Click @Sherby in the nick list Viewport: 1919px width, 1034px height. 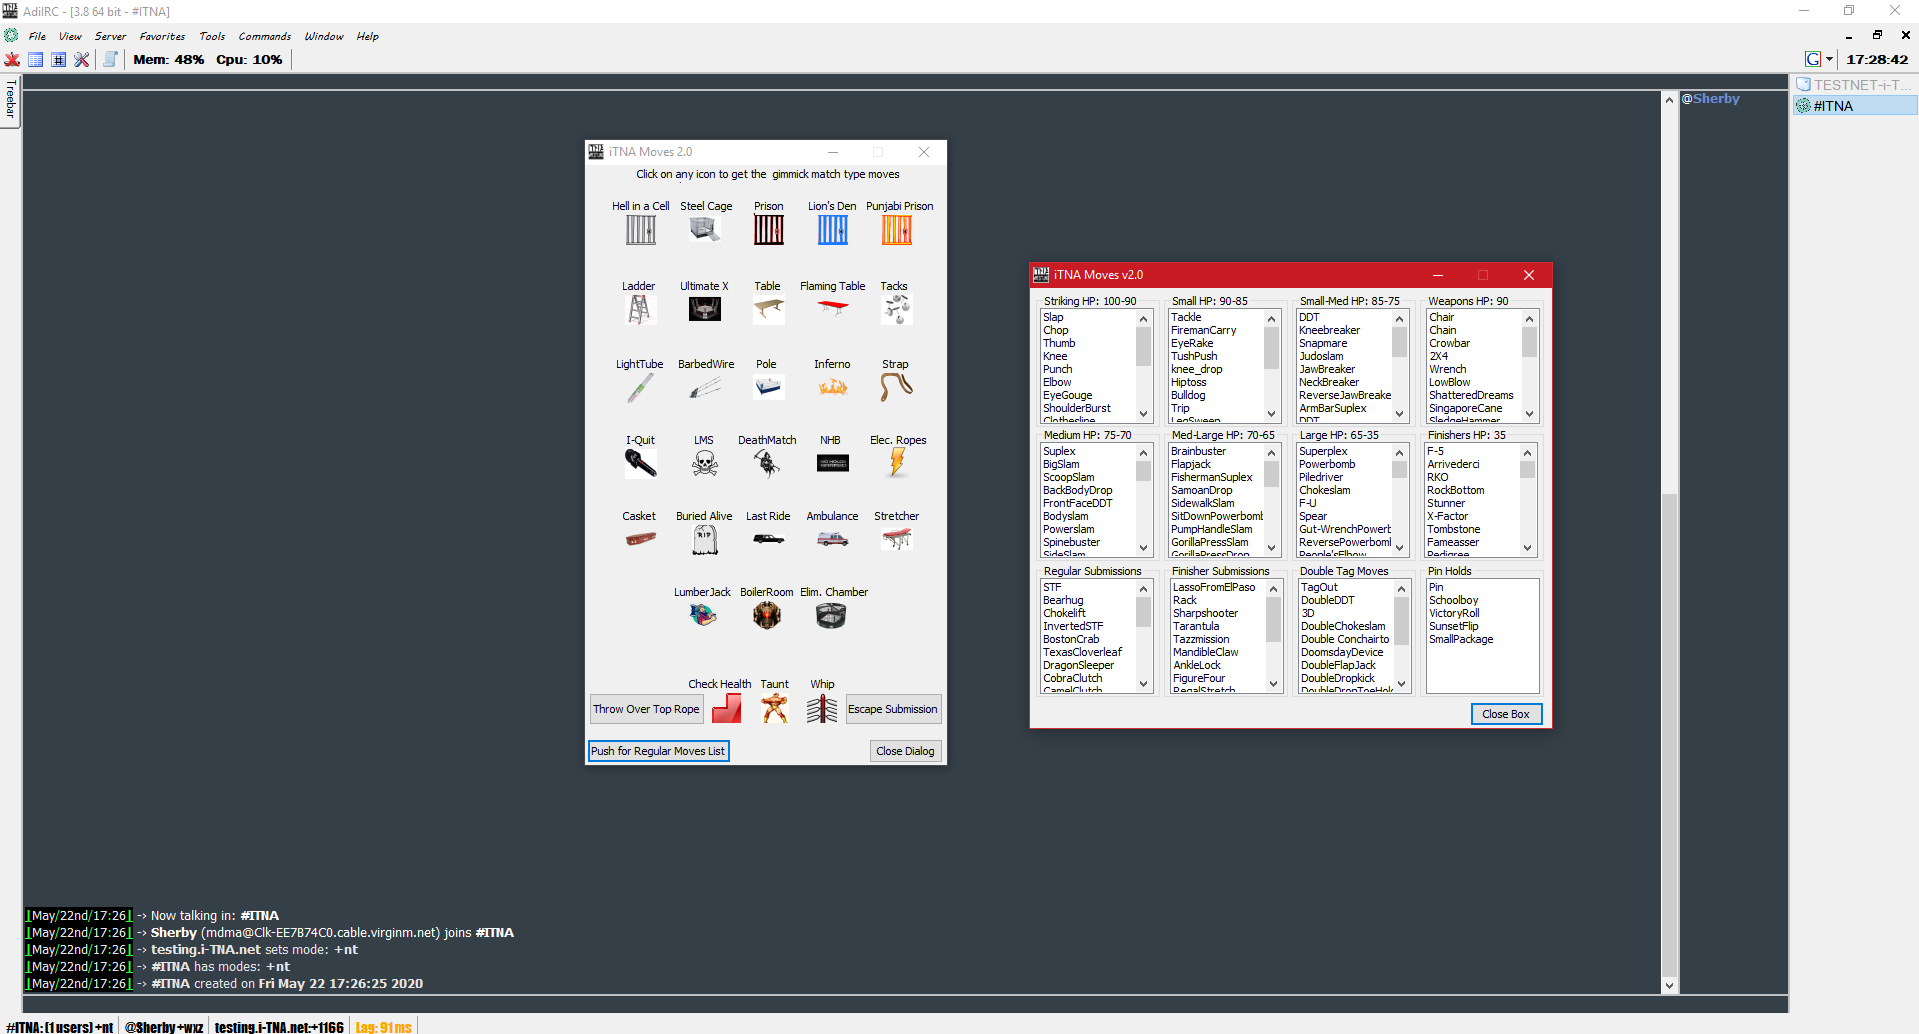point(1710,98)
